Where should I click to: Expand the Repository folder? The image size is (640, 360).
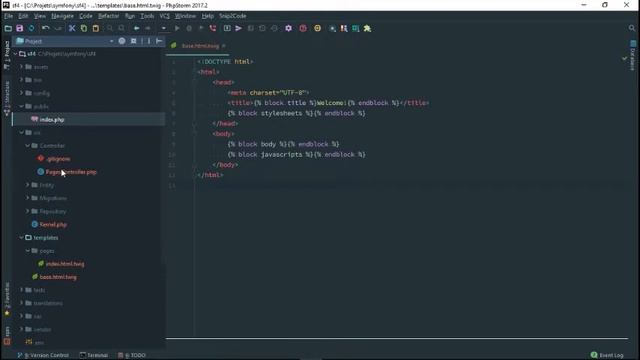[28, 211]
